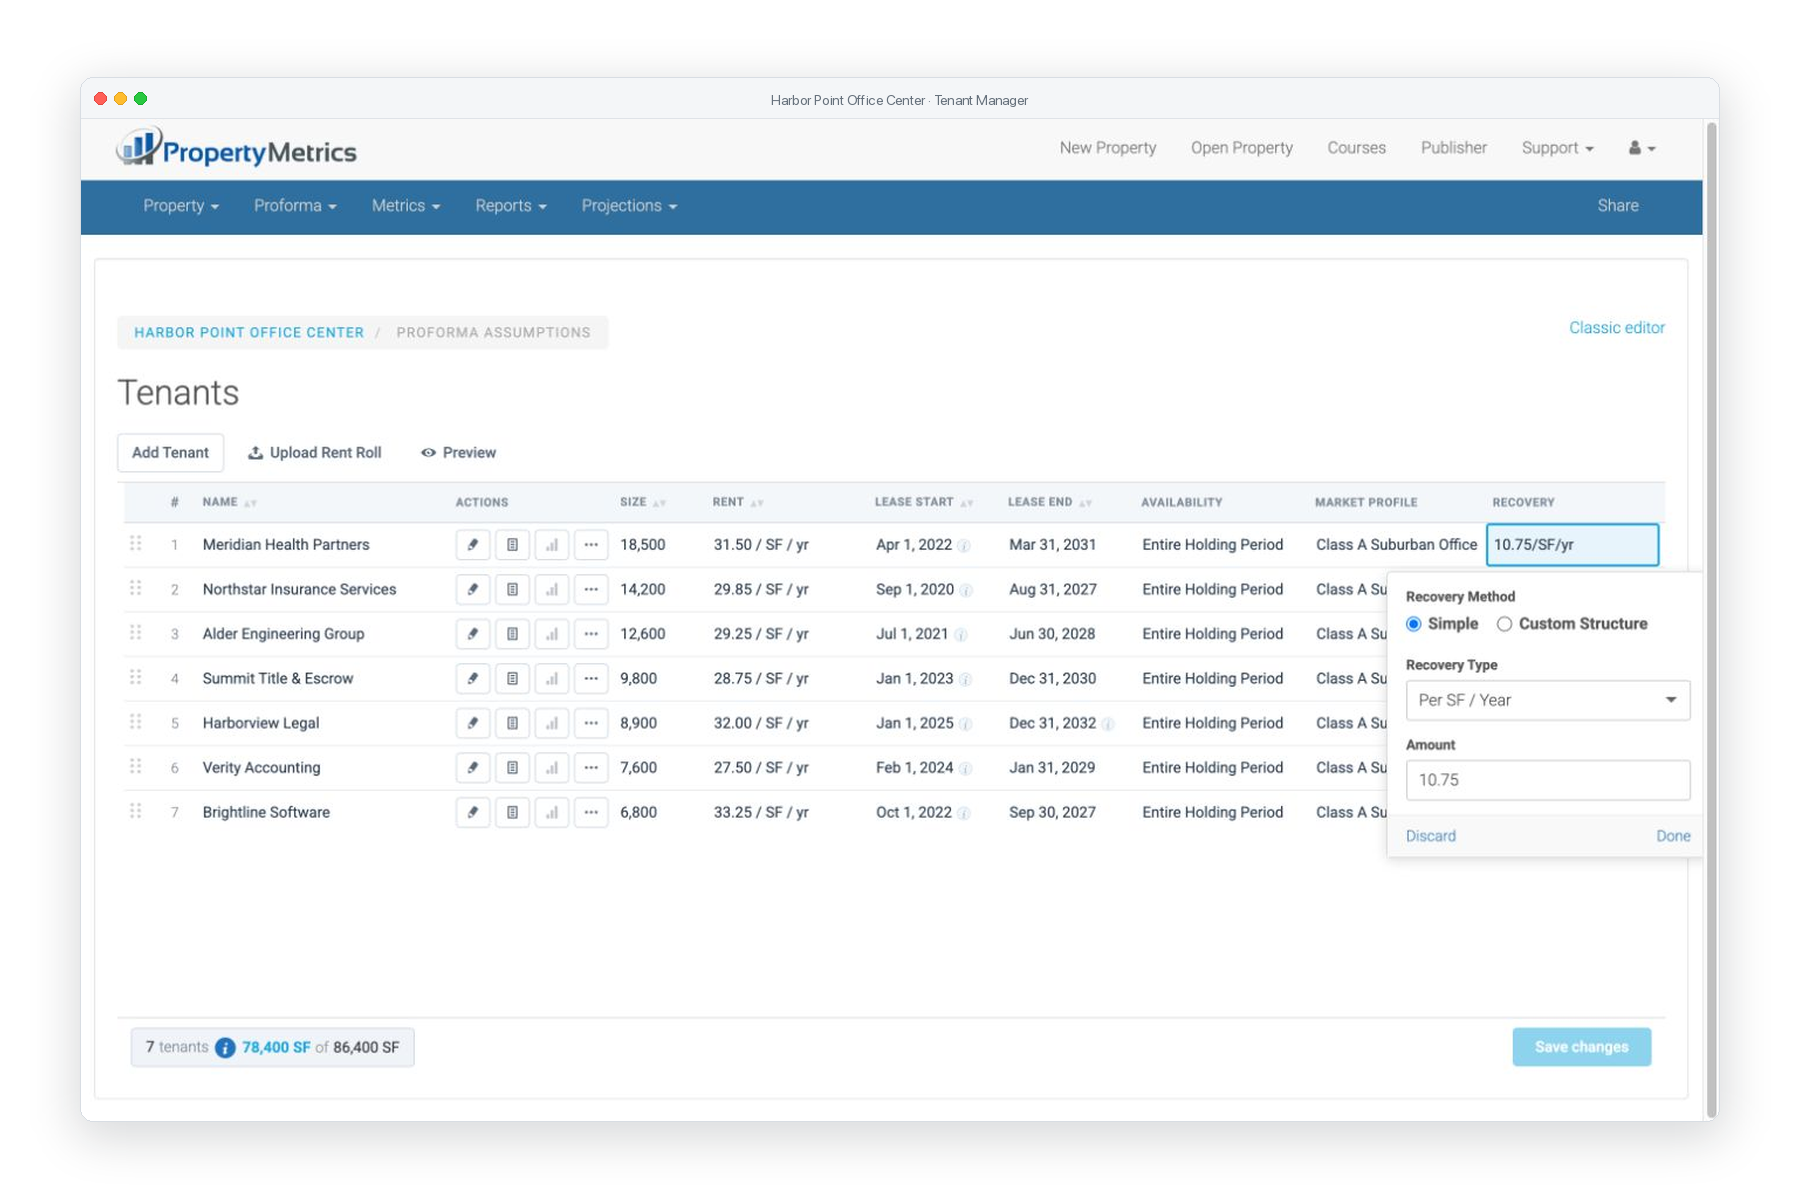
Task: Click Share in the blue navigation bar
Action: click(x=1617, y=206)
